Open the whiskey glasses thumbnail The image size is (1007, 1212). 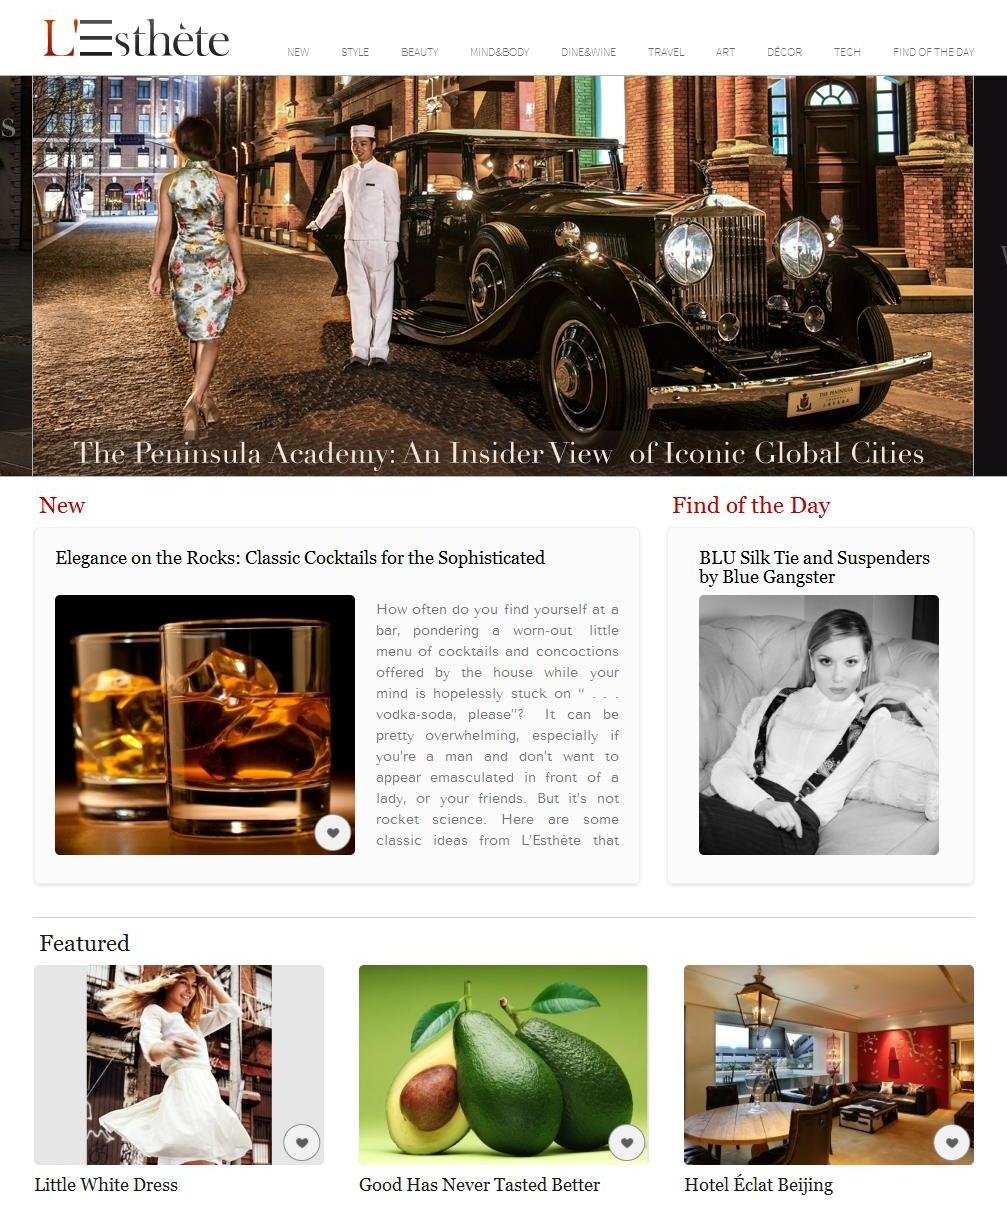click(x=205, y=725)
